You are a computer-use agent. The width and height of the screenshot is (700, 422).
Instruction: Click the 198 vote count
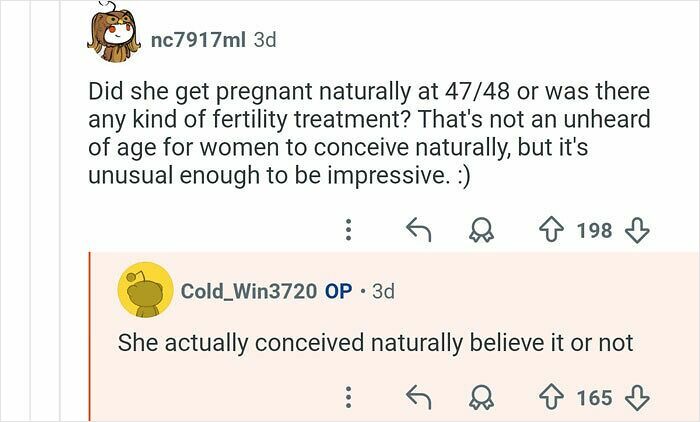[594, 231]
